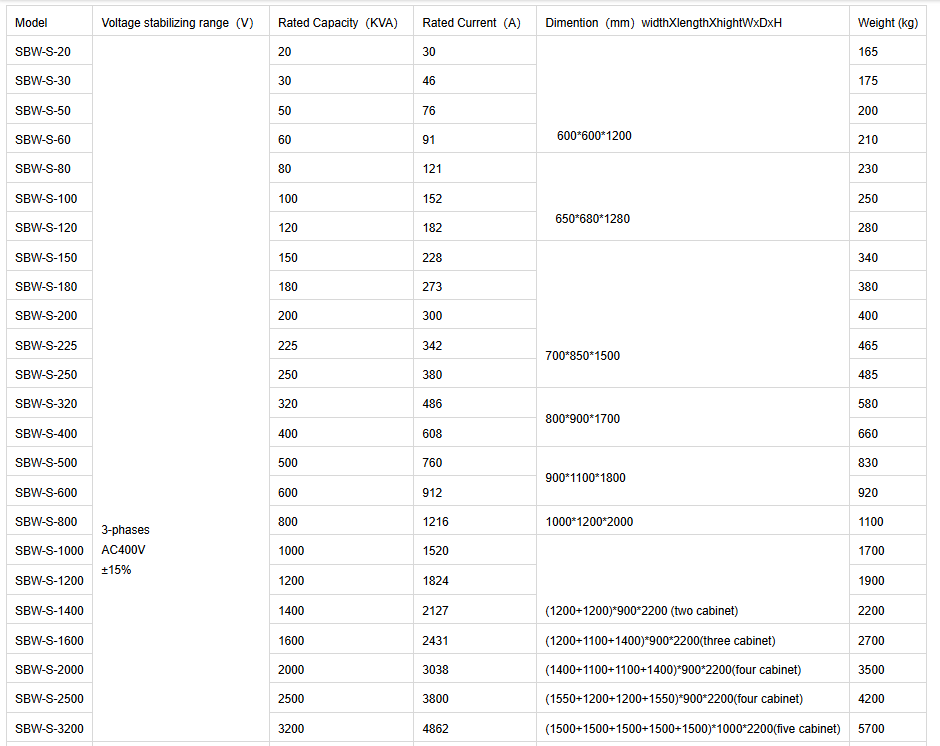Click the 700*850*1500 dimension text
Viewport: 940px width, 746px height.
click(x=583, y=356)
